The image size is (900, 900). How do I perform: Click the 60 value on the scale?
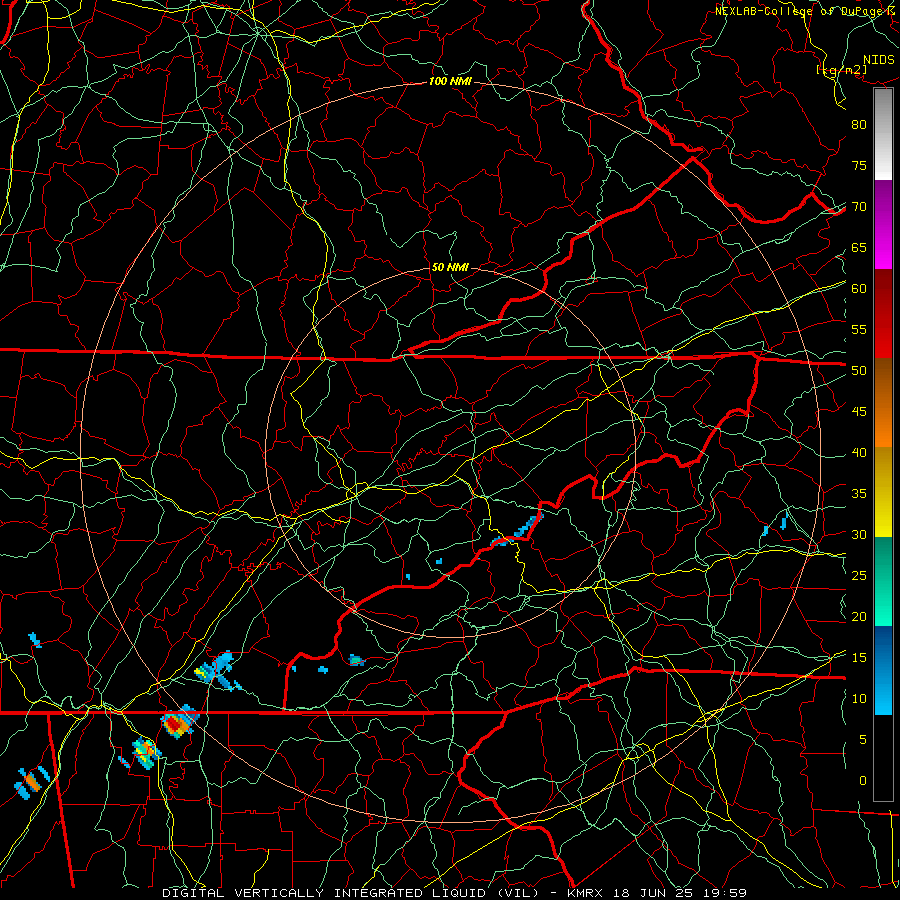click(x=859, y=289)
